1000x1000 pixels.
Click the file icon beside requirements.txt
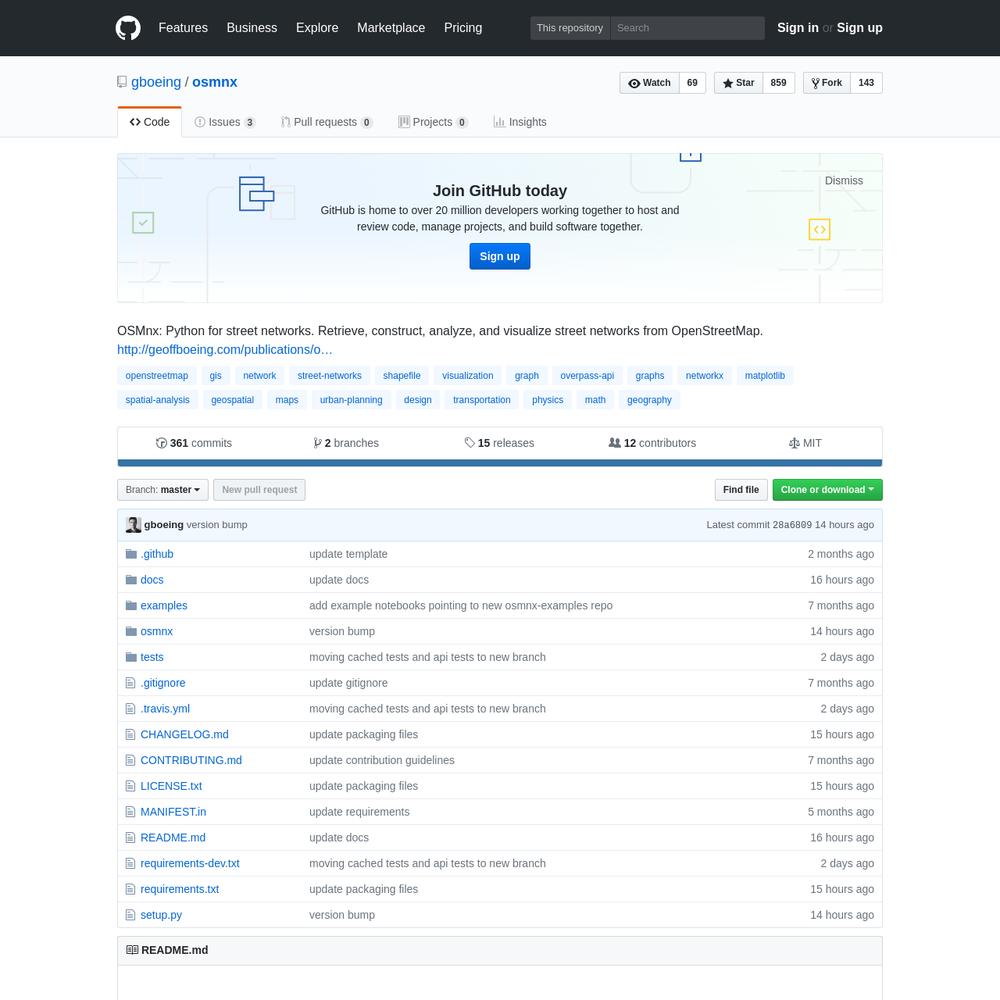(x=131, y=889)
